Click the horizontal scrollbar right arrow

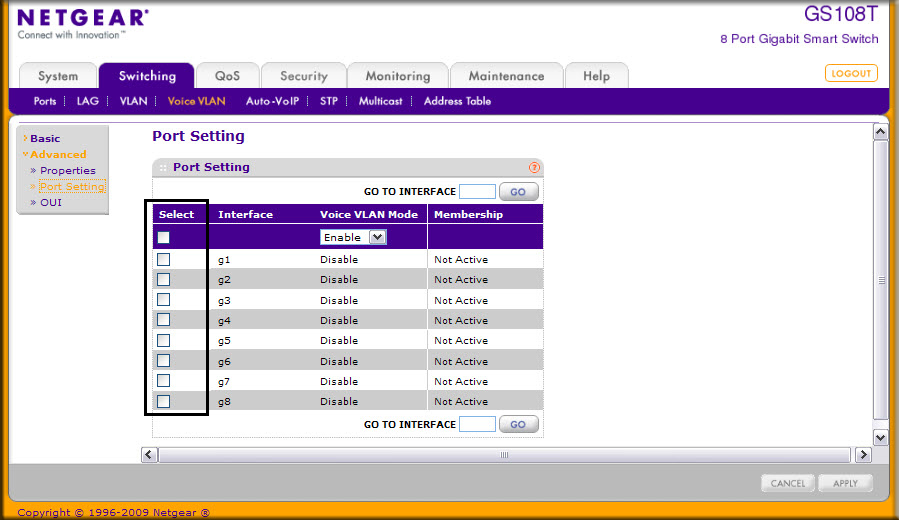point(862,455)
